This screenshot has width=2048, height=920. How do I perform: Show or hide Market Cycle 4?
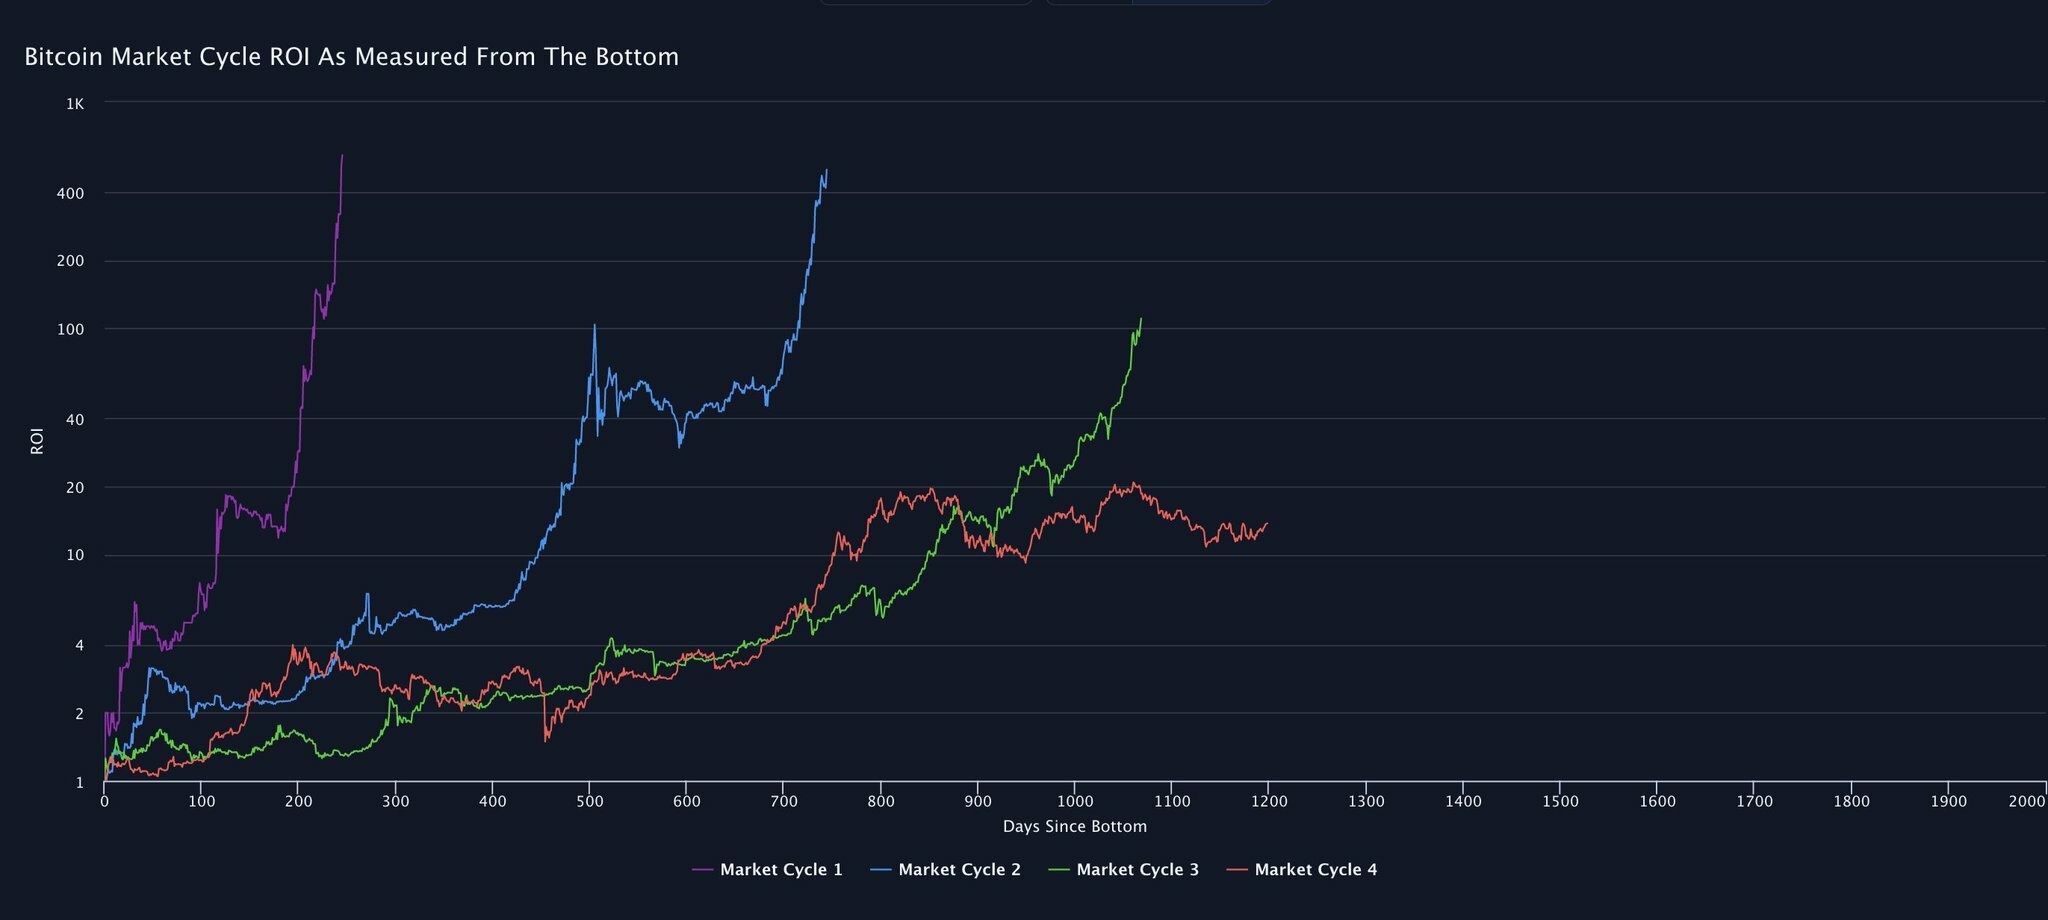click(1315, 870)
